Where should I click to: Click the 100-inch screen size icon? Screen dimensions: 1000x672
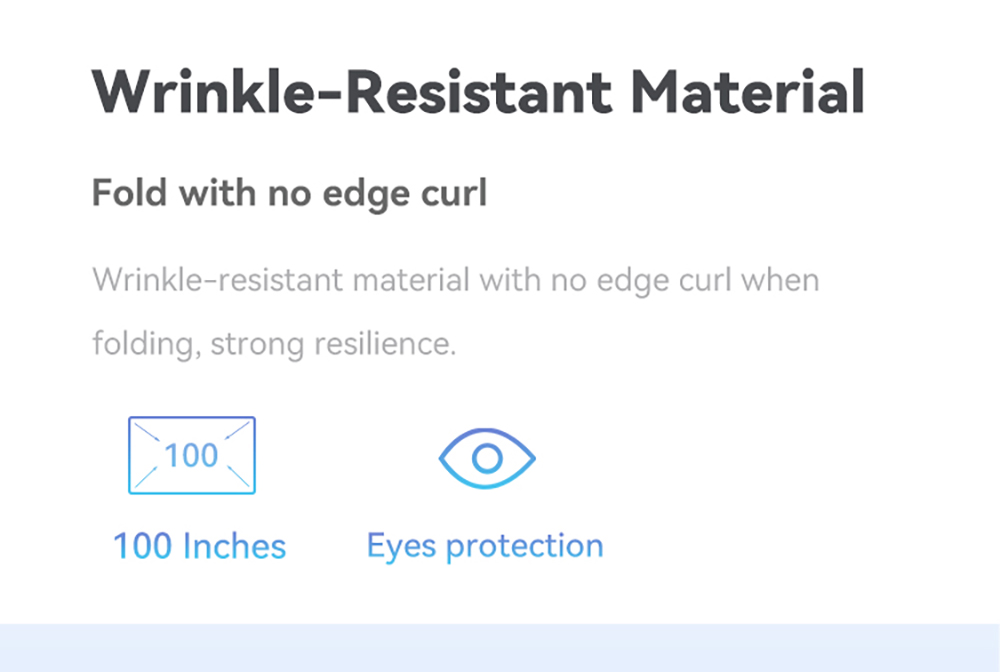(192, 455)
